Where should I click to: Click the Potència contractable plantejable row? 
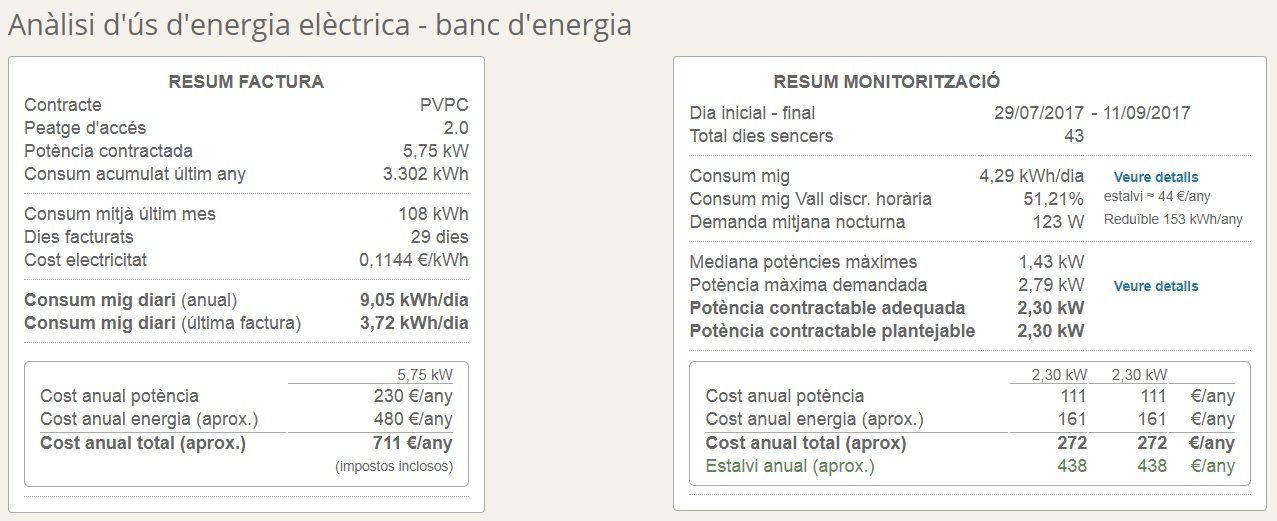click(x=887, y=331)
